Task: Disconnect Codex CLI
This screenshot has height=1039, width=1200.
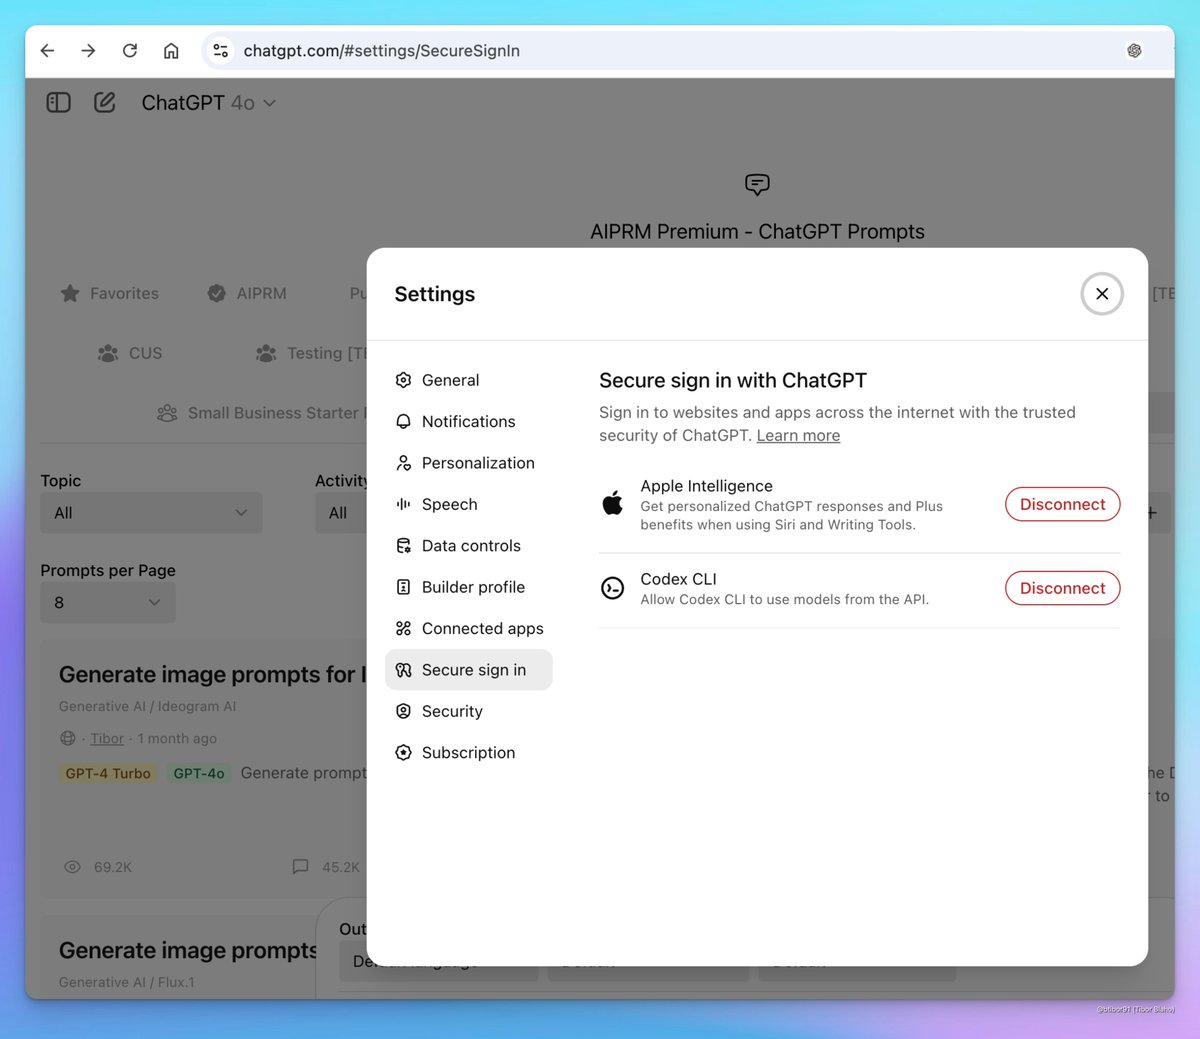Action: click(x=1062, y=589)
